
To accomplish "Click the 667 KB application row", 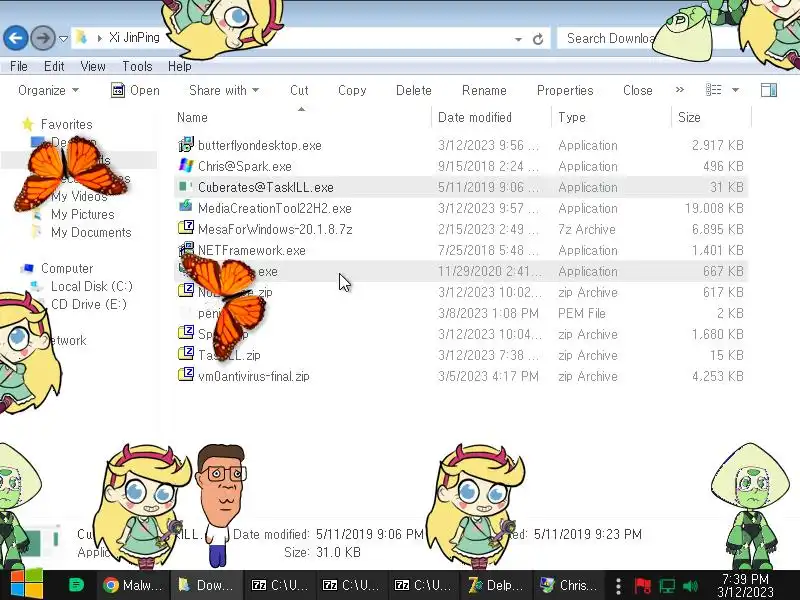I will 461,271.
